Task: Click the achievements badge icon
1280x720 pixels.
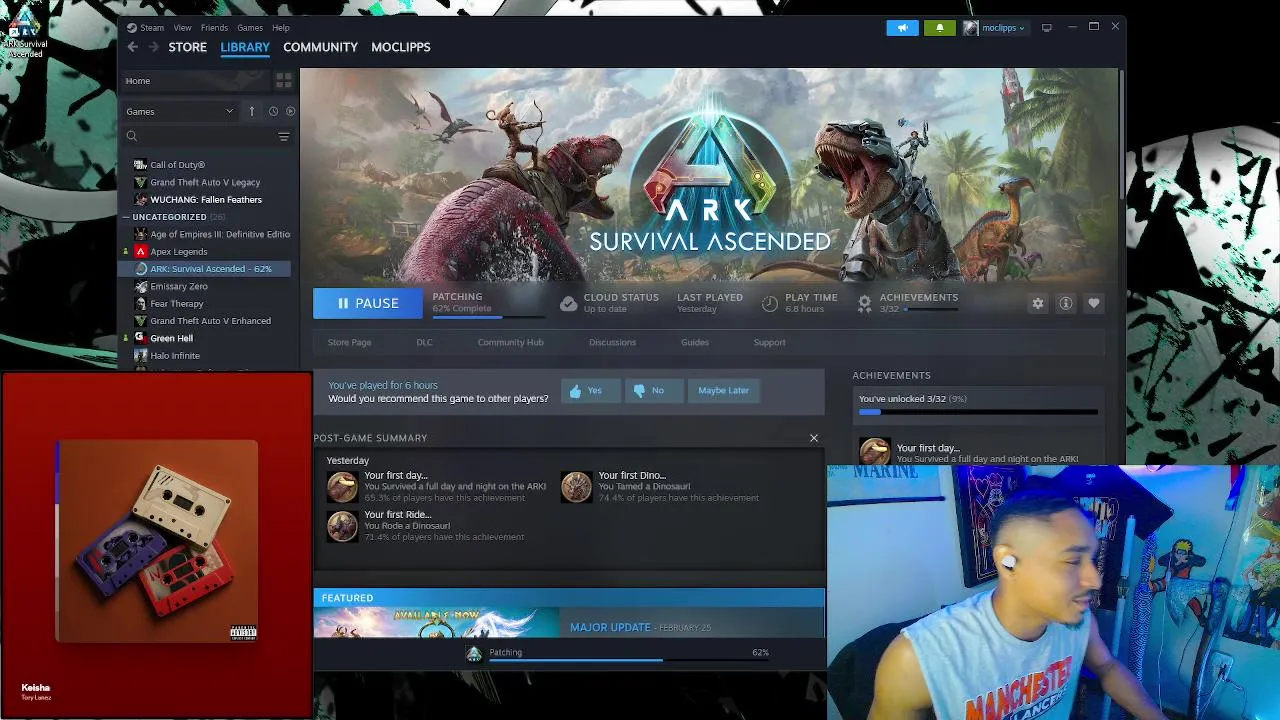Action: tap(864, 303)
